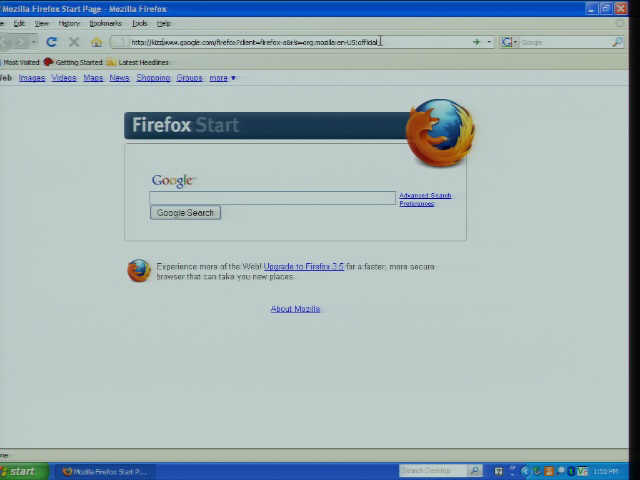This screenshot has width=640, height=480.
Task: Click the Google logo on start page
Action: coord(173,180)
